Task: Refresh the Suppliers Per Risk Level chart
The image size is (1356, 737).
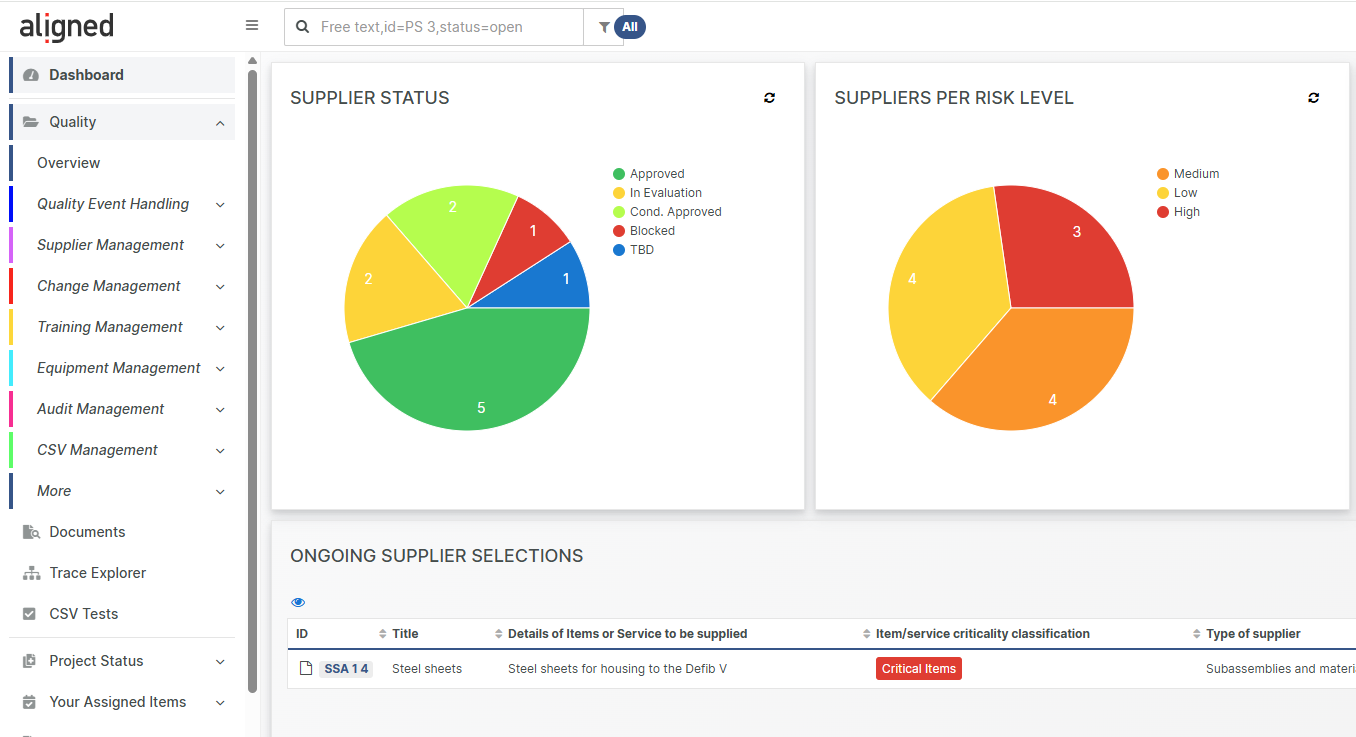Action: [x=1313, y=98]
